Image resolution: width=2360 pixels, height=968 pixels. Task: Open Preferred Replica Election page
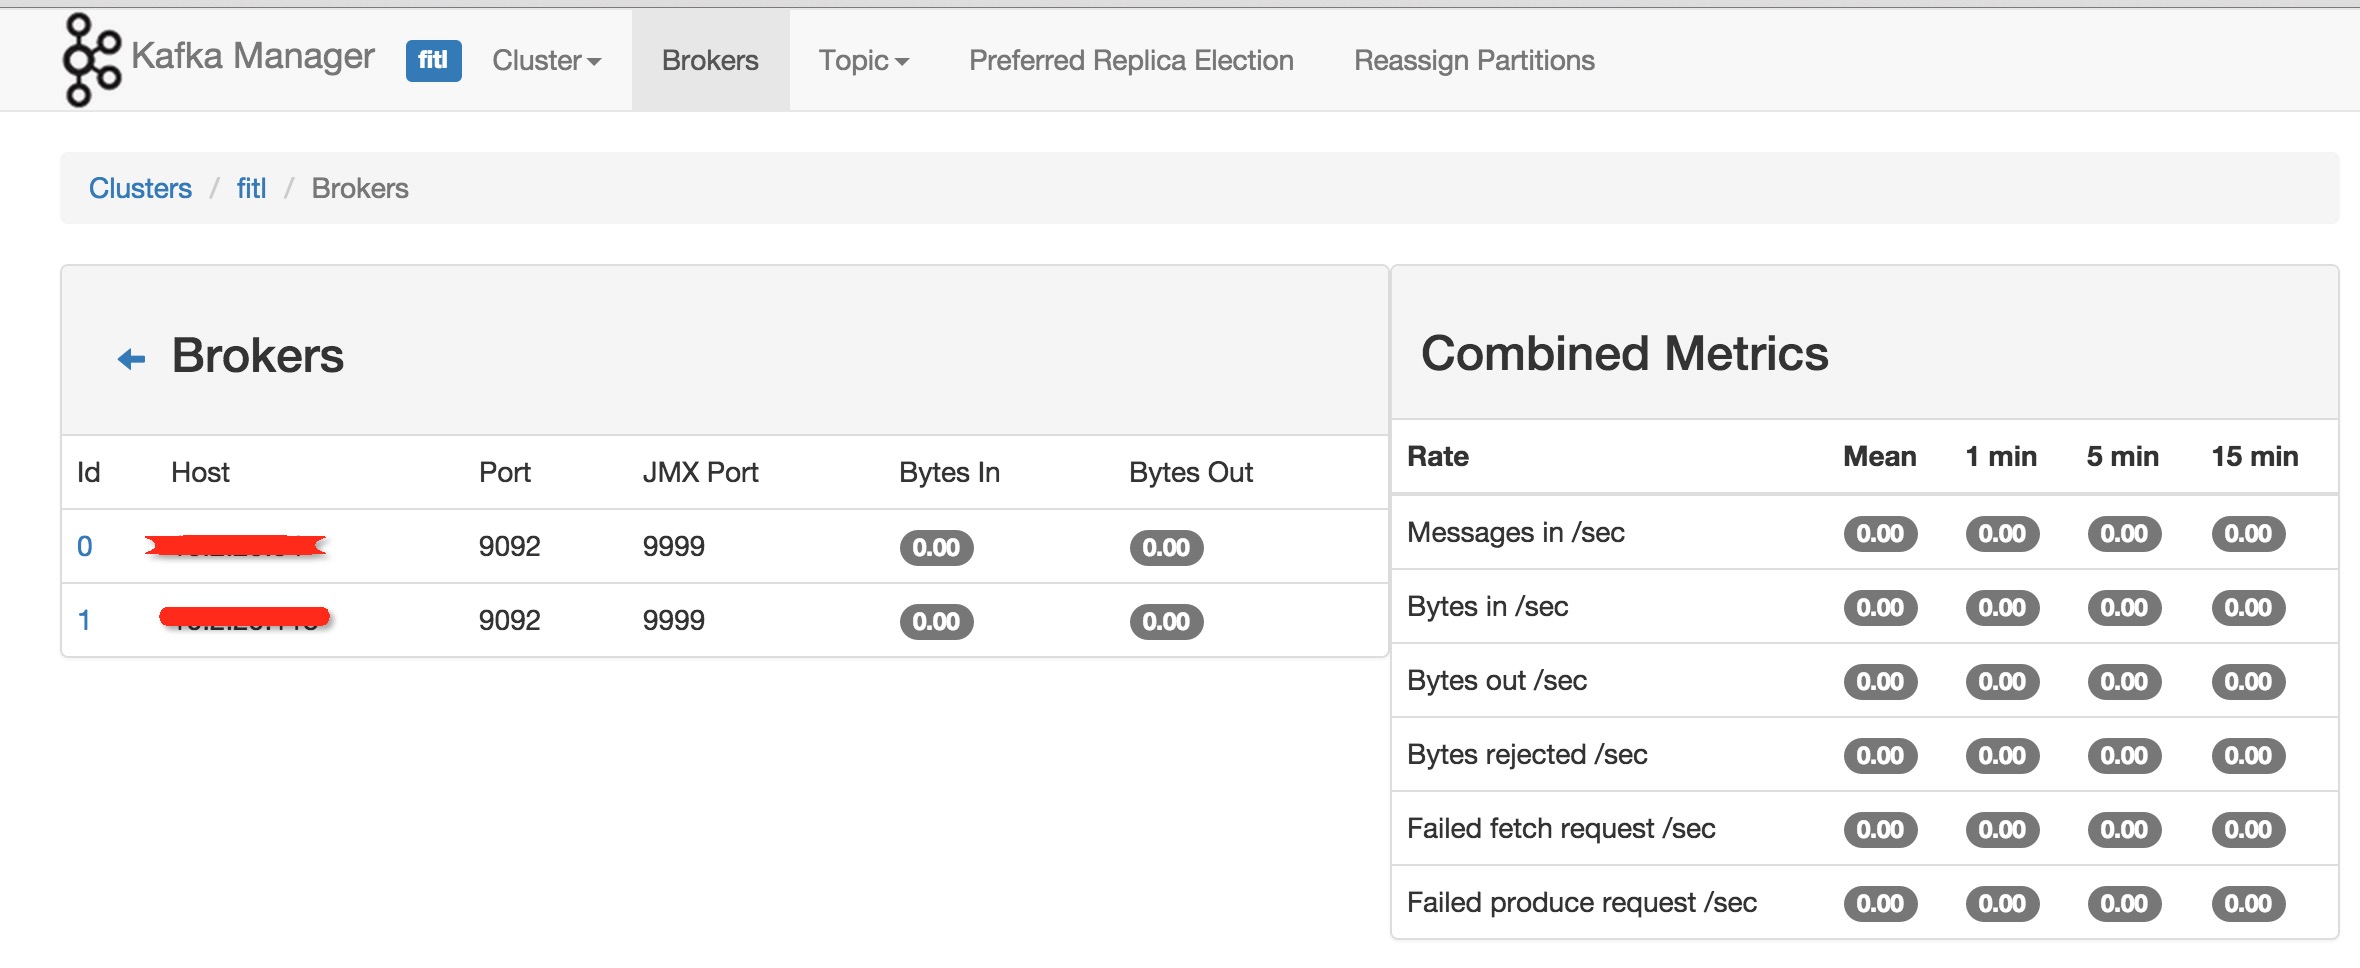(x=1131, y=60)
